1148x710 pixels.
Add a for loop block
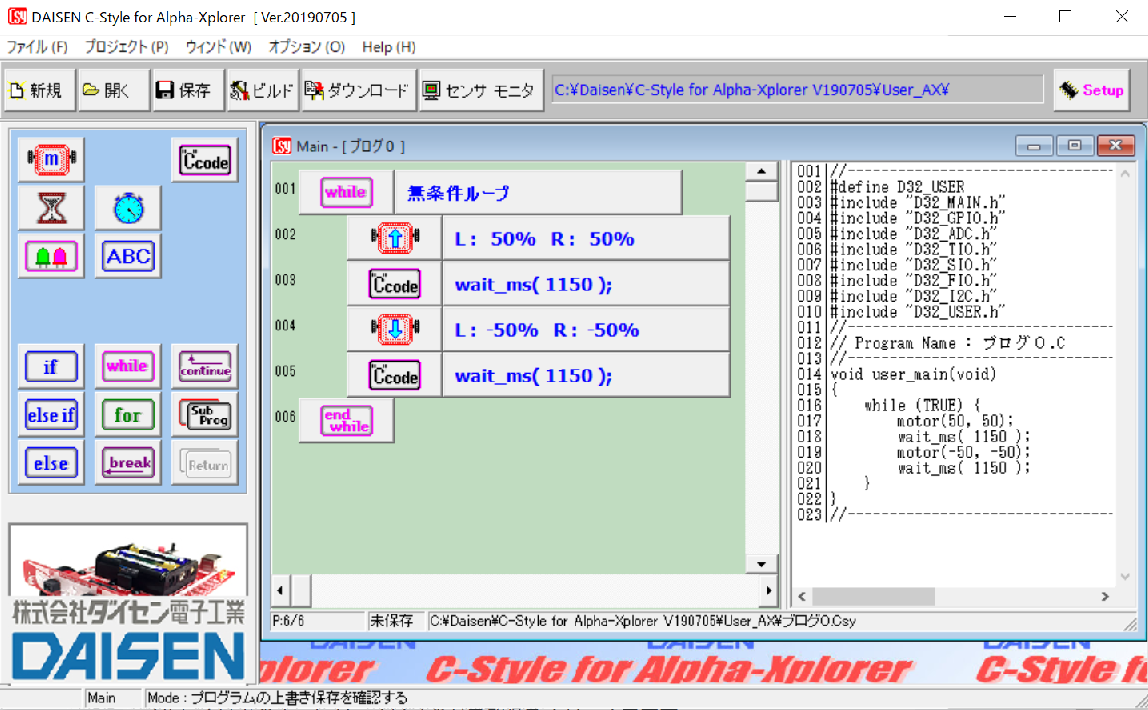click(x=128, y=415)
